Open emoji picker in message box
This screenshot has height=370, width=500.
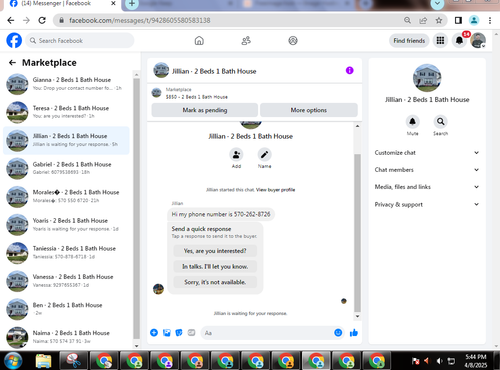coord(338,333)
